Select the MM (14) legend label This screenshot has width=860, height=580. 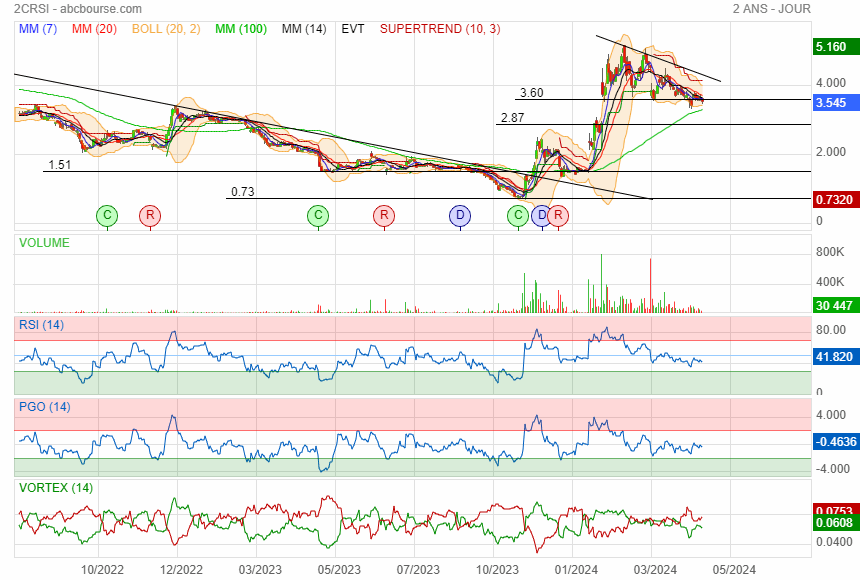coord(304,29)
